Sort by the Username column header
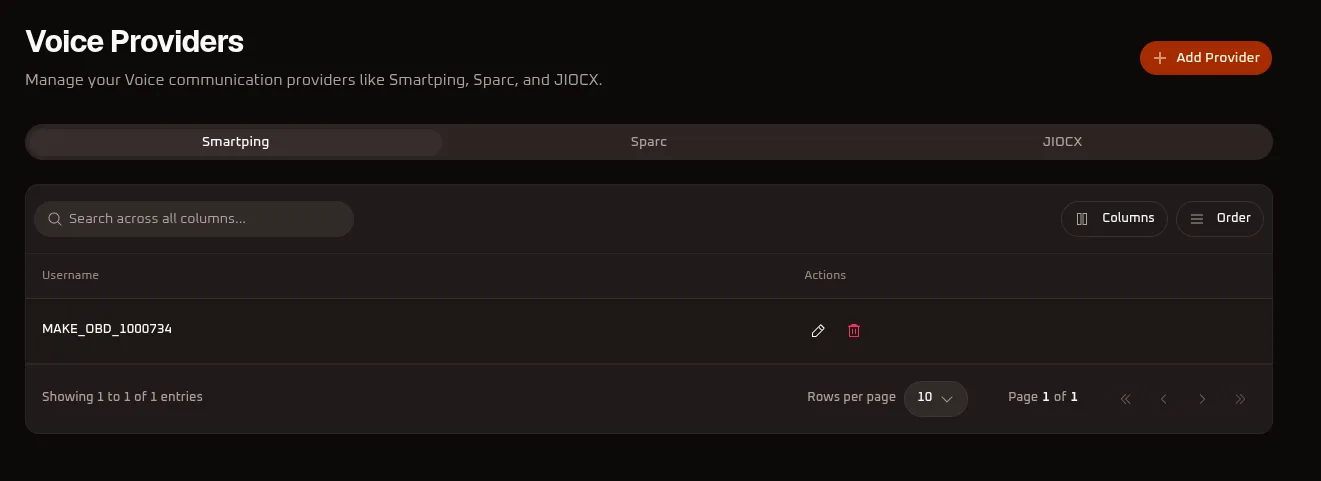The height and width of the screenshot is (481, 1321). point(70,275)
